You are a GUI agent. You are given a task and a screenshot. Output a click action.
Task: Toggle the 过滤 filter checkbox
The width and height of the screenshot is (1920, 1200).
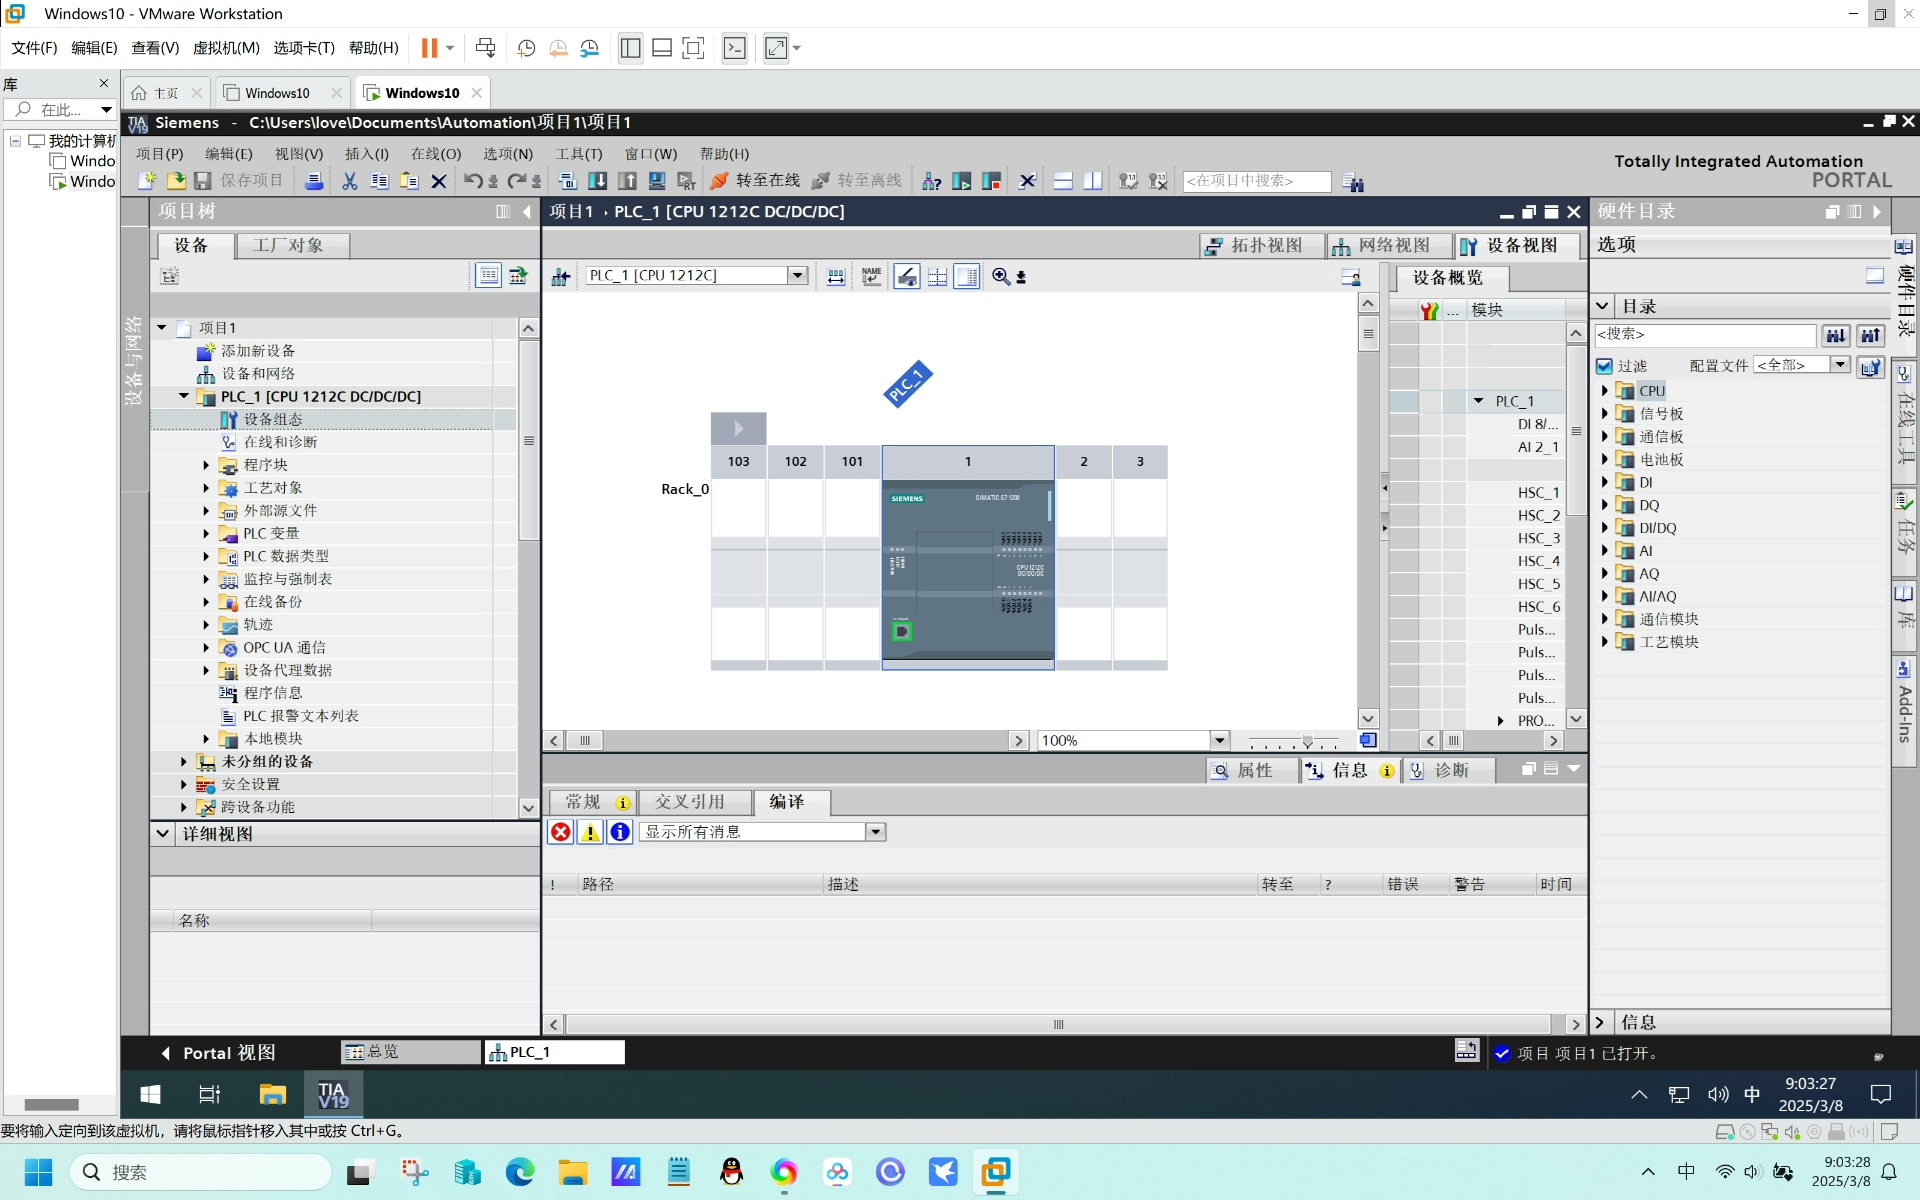click(1605, 366)
